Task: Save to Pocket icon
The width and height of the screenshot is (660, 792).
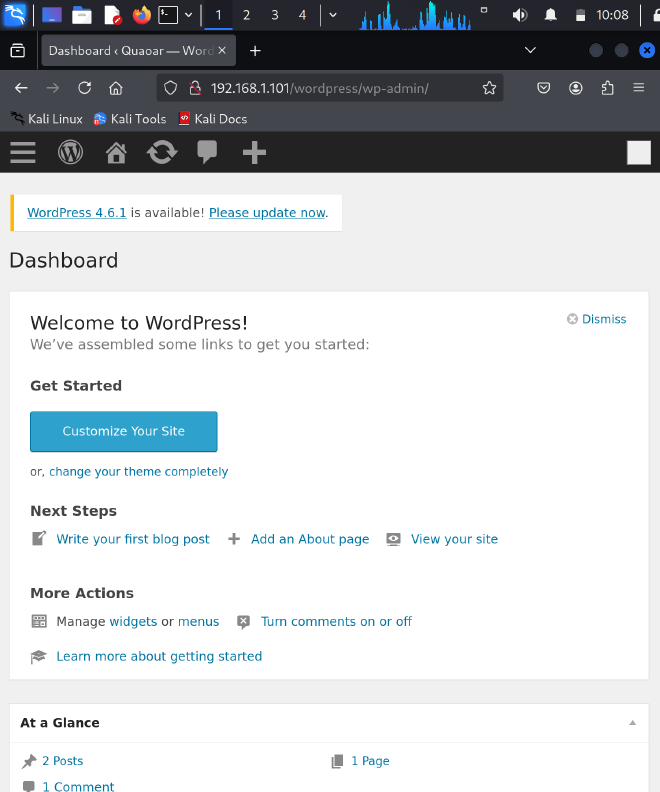Action: 543,88
